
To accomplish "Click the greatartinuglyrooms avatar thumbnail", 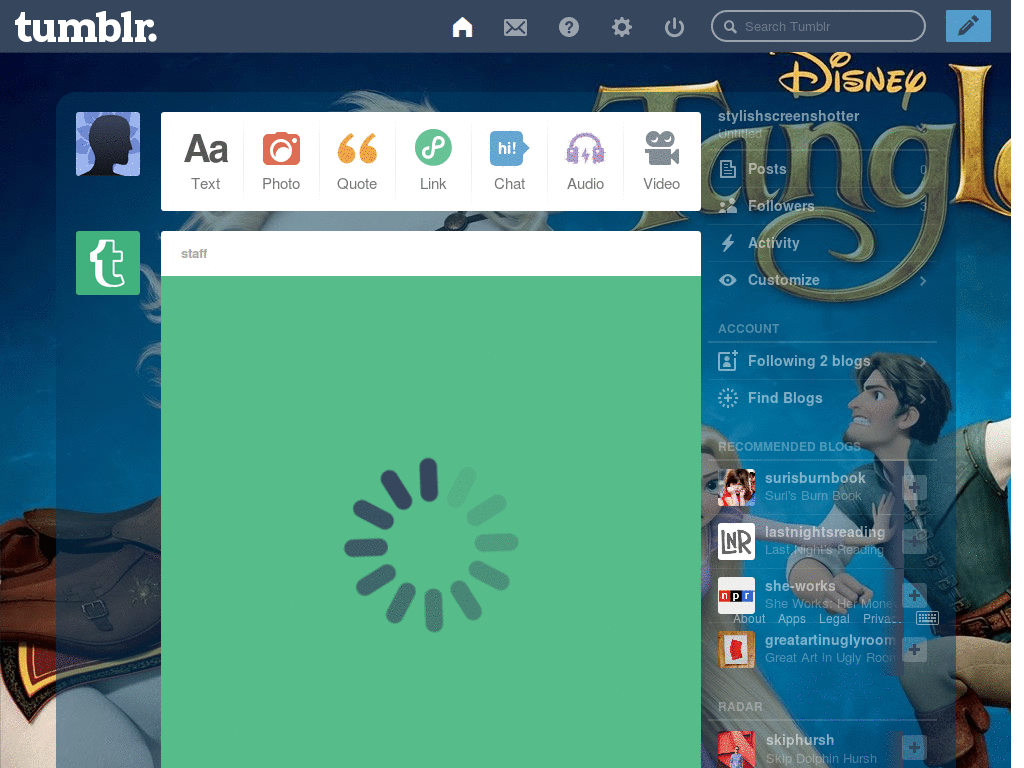I will (x=736, y=650).
